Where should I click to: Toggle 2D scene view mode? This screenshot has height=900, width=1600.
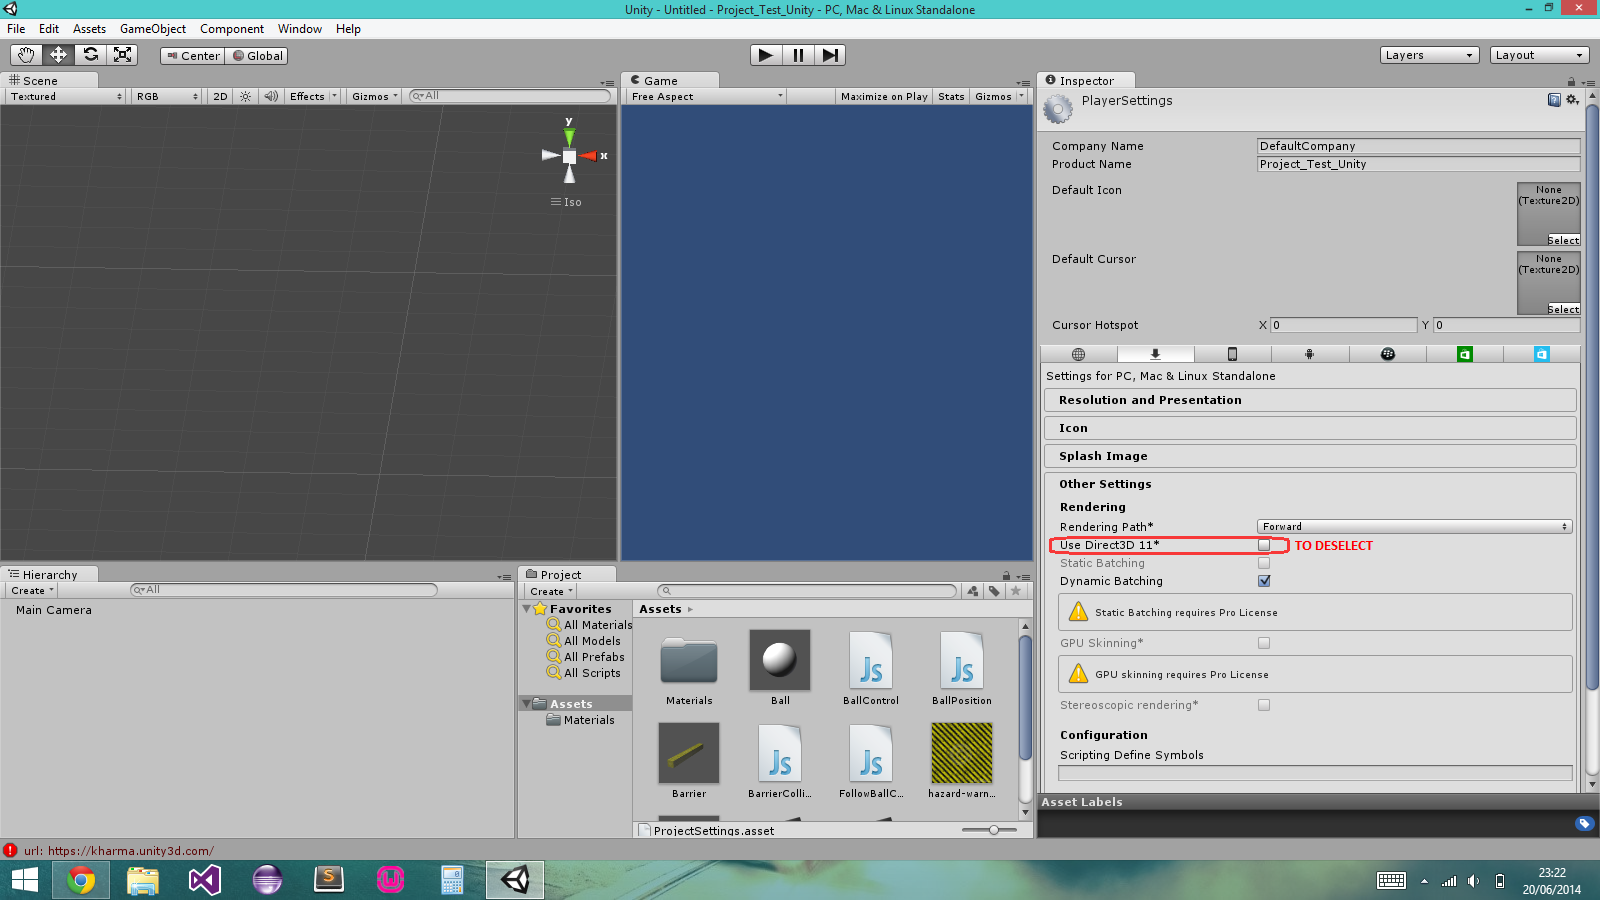click(220, 96)
